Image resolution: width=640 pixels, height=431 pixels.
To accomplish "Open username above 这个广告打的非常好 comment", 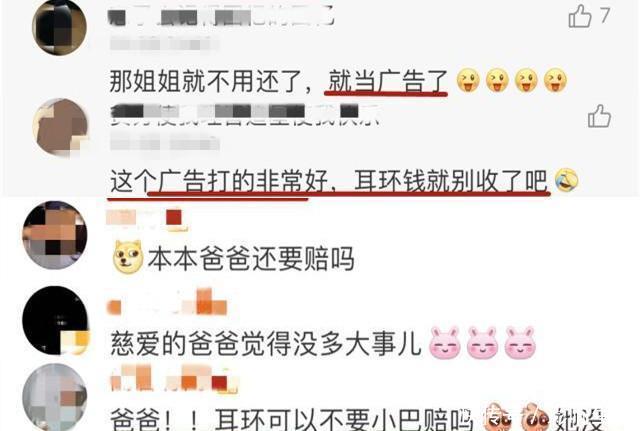I will [x=245, y=114].
